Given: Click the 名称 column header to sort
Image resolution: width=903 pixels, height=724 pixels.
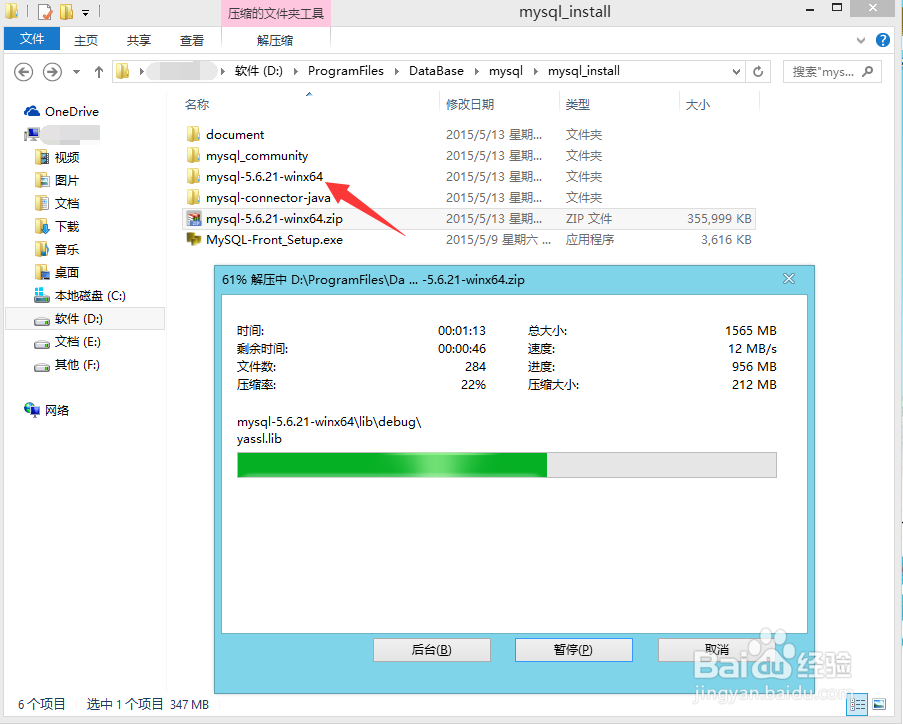Looking at the screenshot, I should (x=197, y=103).
